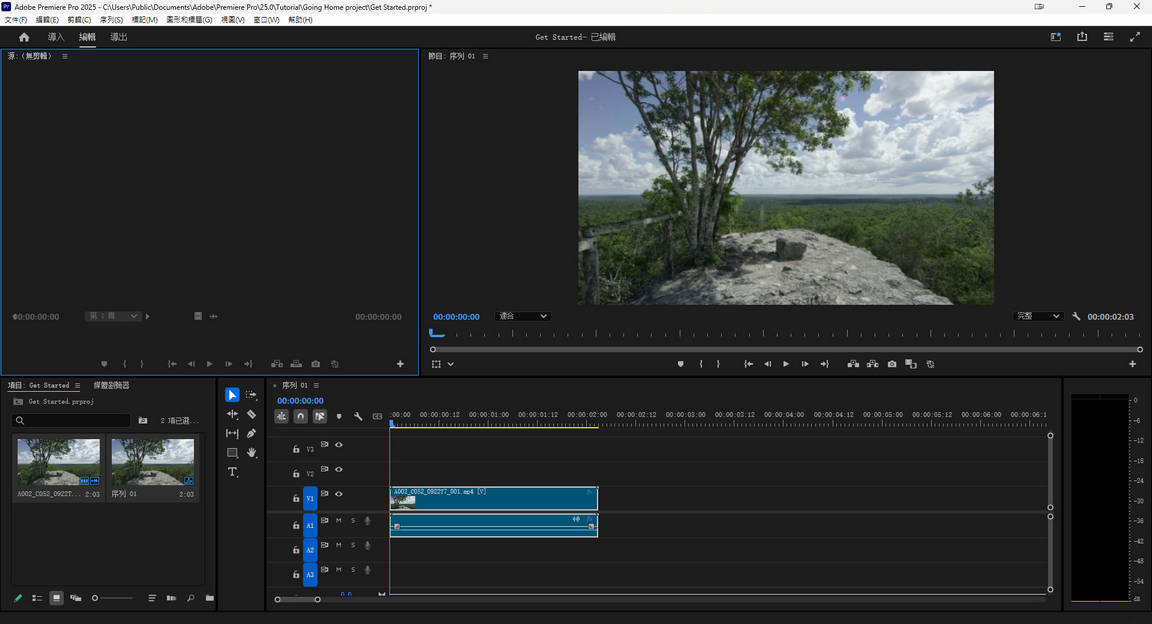Switch to the 導出 workspace tab
Image resolution: width=1152 pixels, height=624 pixels.
point(118,36)
